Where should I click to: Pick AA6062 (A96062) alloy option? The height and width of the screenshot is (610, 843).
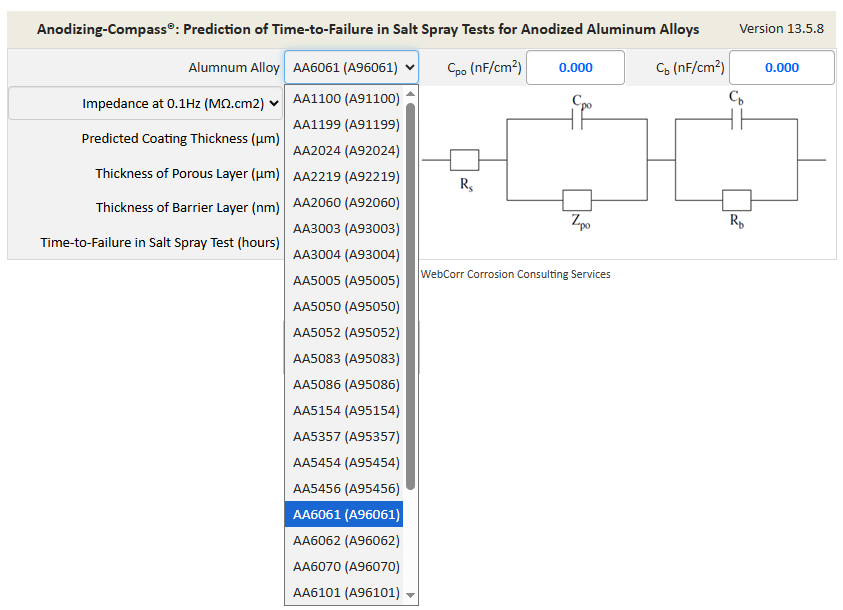click(345, 540)
